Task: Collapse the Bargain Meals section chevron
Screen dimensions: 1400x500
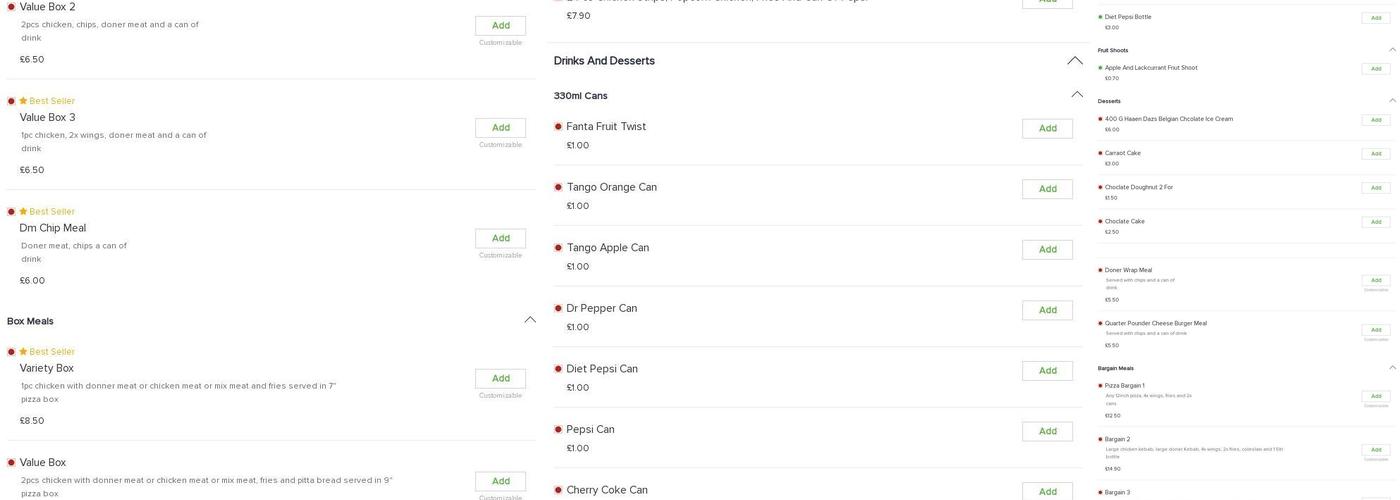Action: click(1392, 368)
